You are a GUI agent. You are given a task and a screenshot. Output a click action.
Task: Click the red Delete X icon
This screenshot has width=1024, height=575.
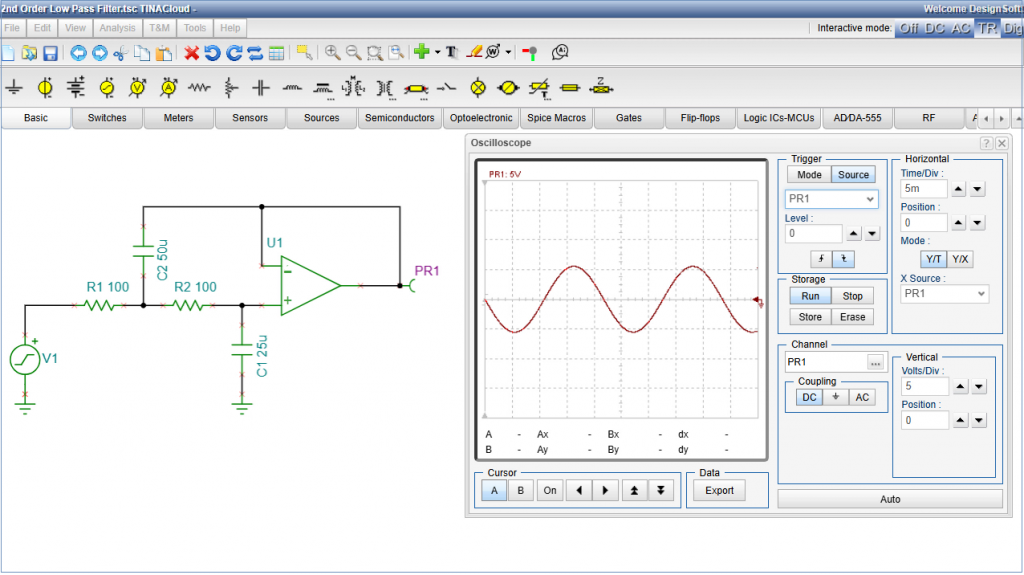pyautogui.click(x=191, y=53)
